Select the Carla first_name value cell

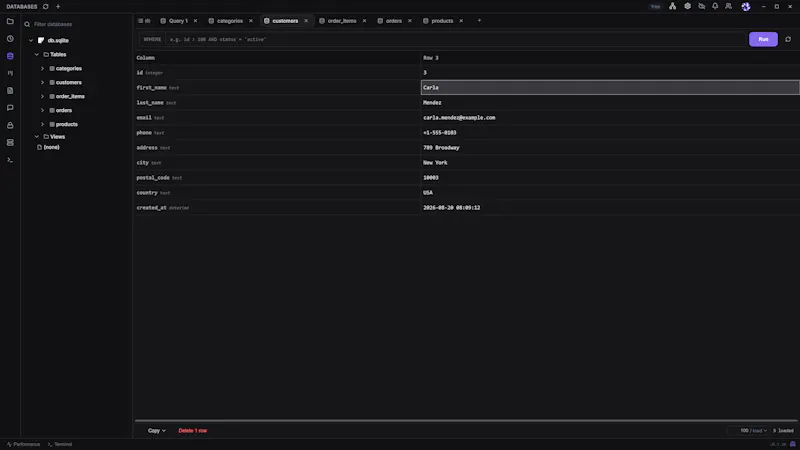pyautogui.click(x=610, y=88)
